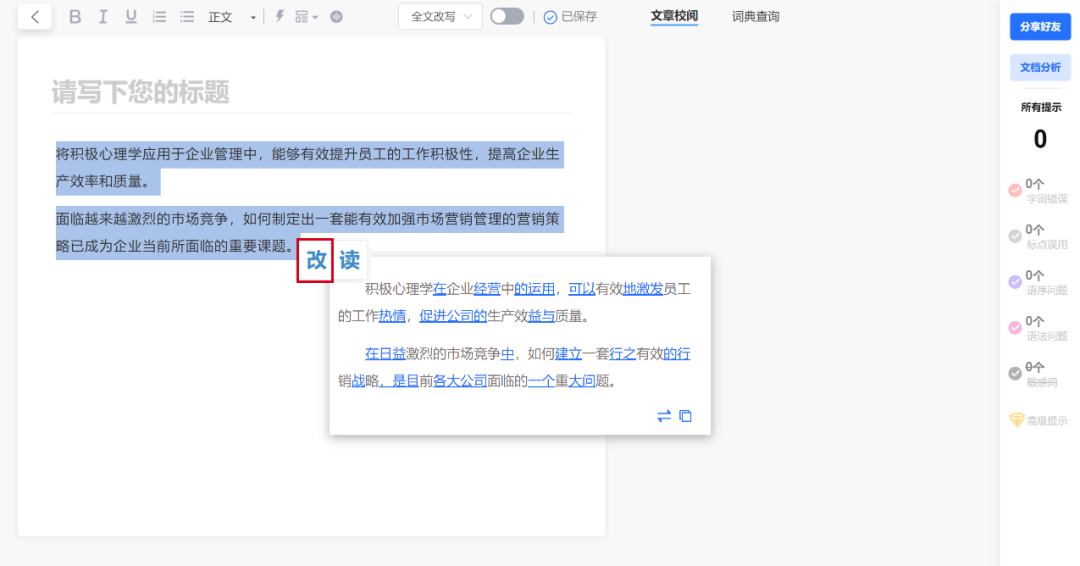Click the swap/replace arrows icon in popup

pos(664,416)
